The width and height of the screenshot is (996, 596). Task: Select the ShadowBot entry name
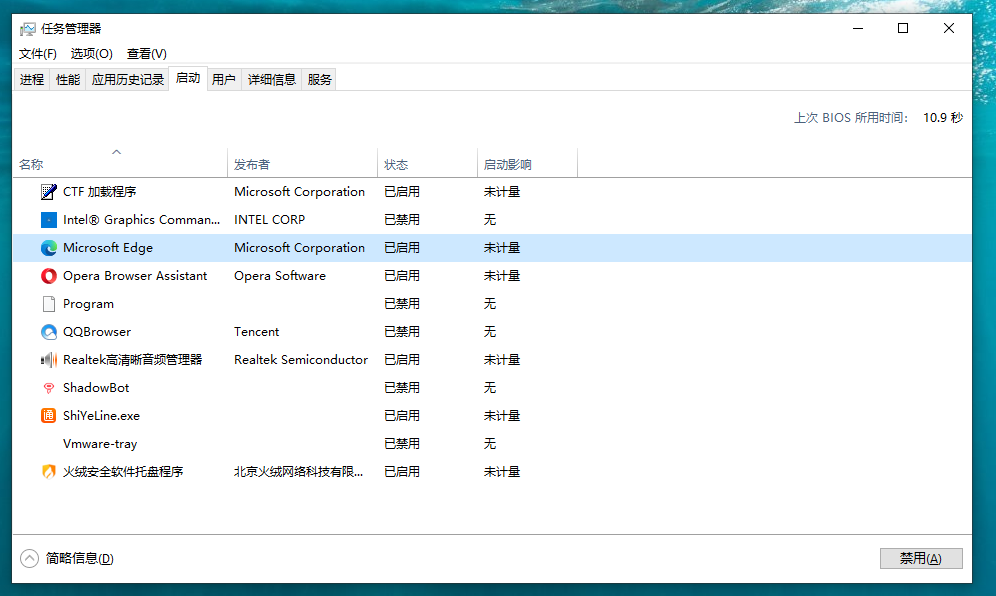96,388
